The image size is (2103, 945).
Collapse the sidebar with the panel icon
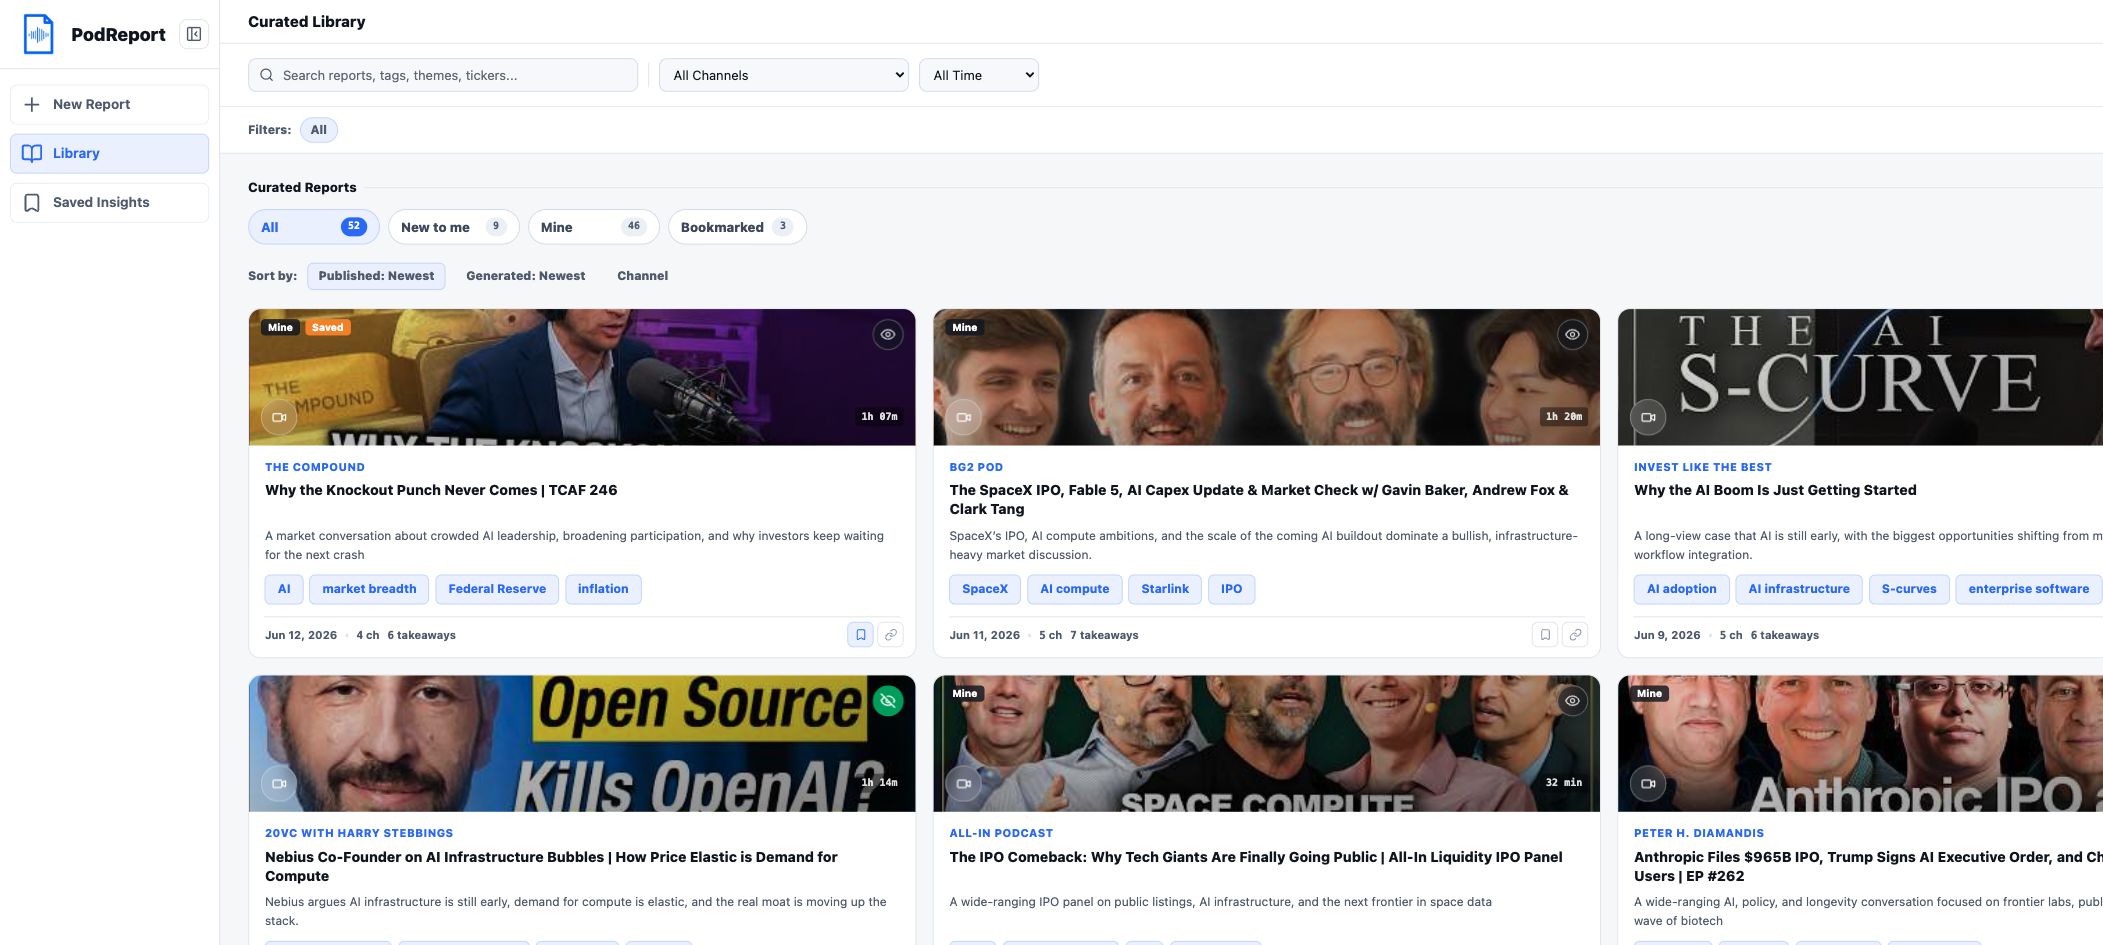coord(194,34)
